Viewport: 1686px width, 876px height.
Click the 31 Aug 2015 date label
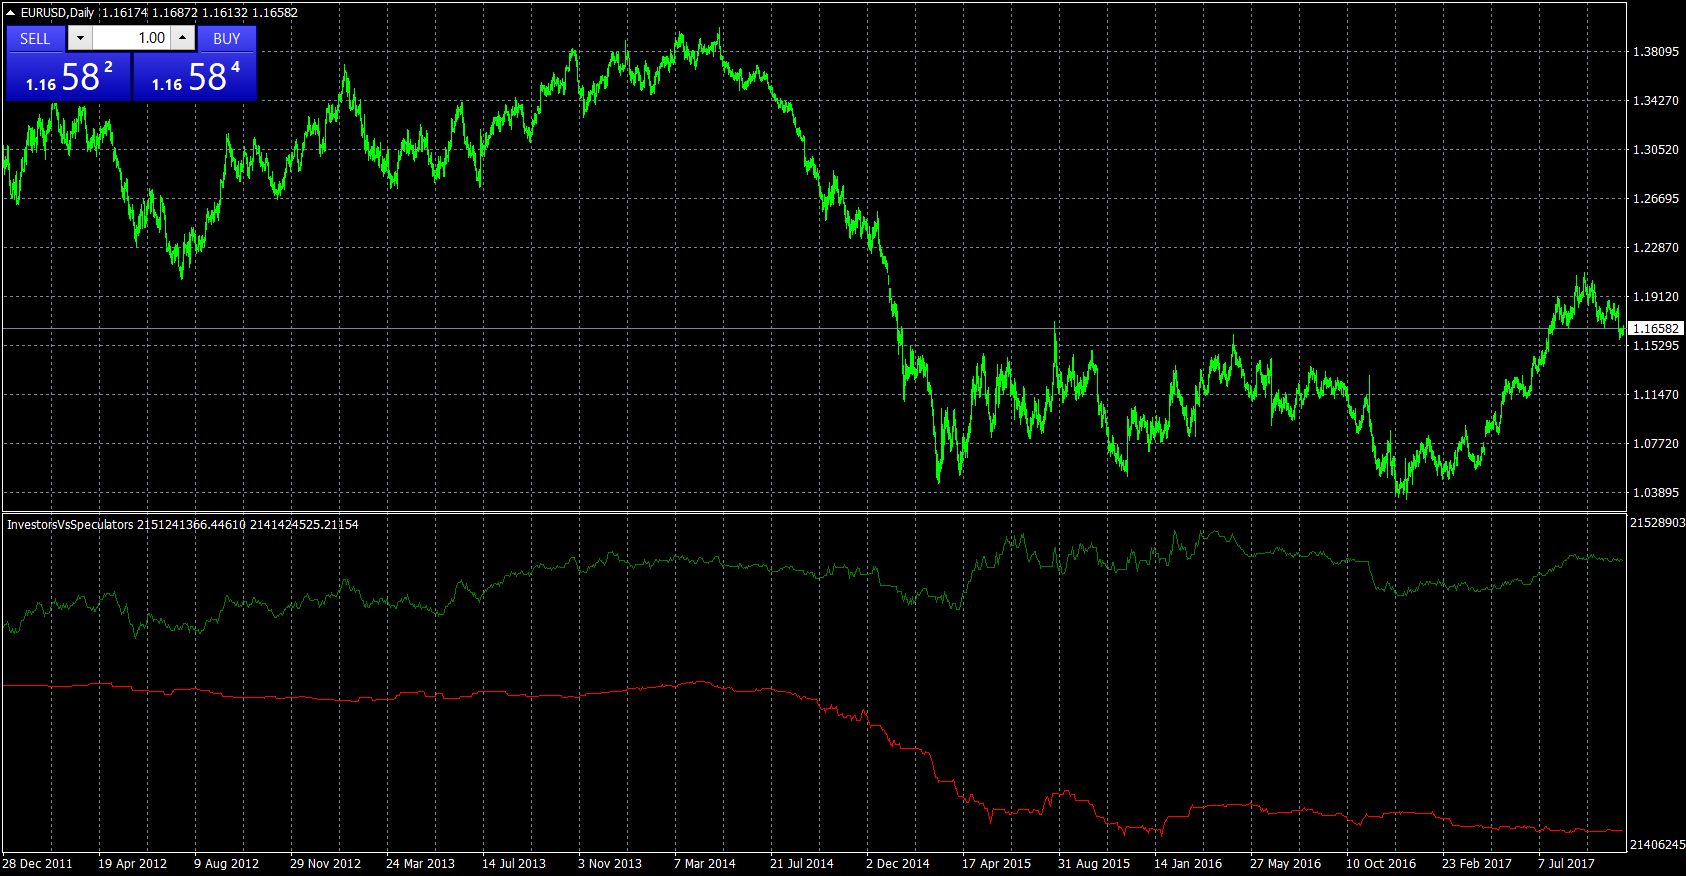pos(1094,863)
